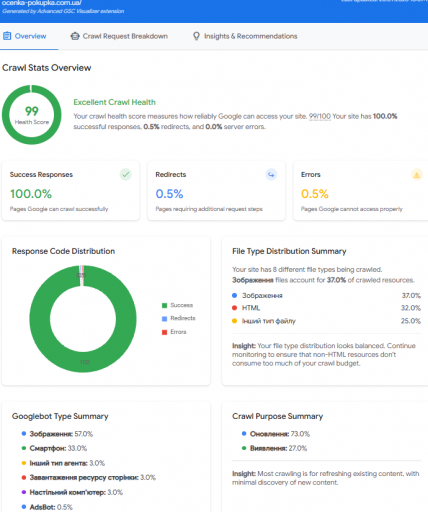Click the 100.0% success value
Screen dimensions: 428x512
point(31,194)
